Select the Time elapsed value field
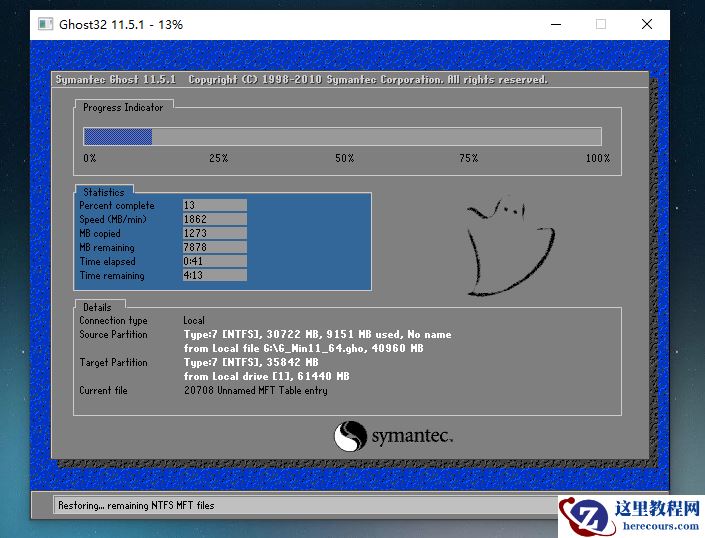The image size is (705, 538). [214, 262]
